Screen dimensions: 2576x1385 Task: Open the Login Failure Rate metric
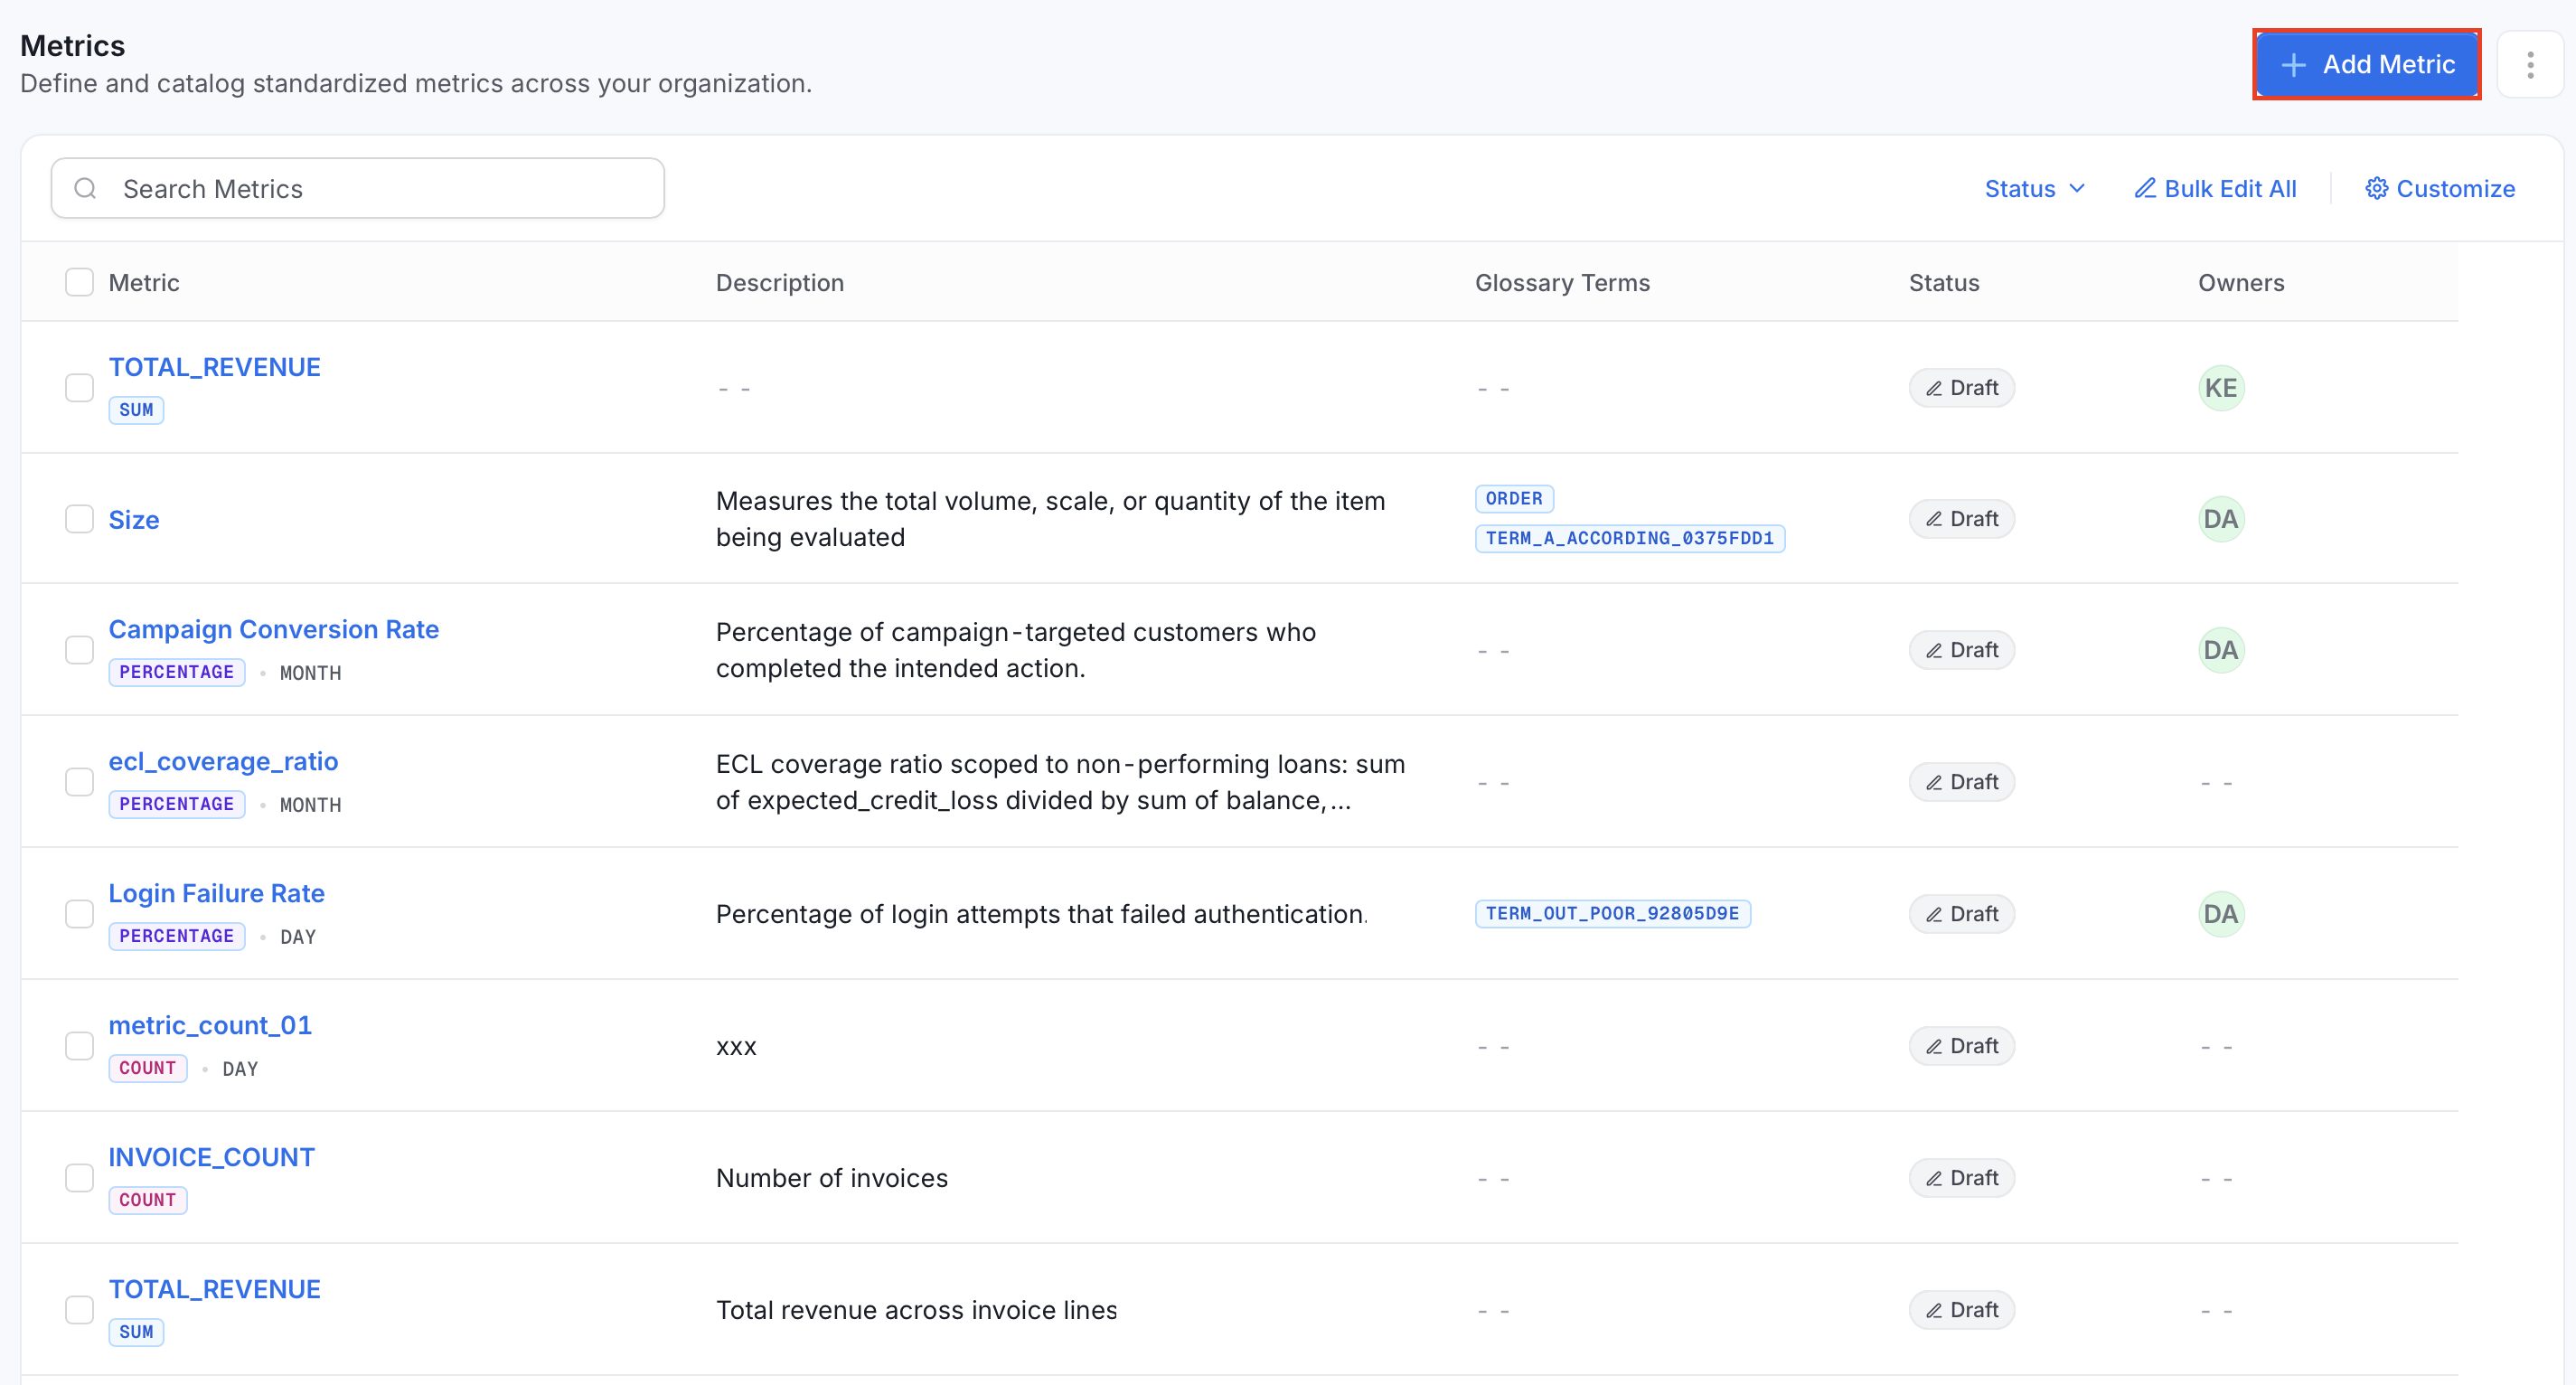pos(217,893)
